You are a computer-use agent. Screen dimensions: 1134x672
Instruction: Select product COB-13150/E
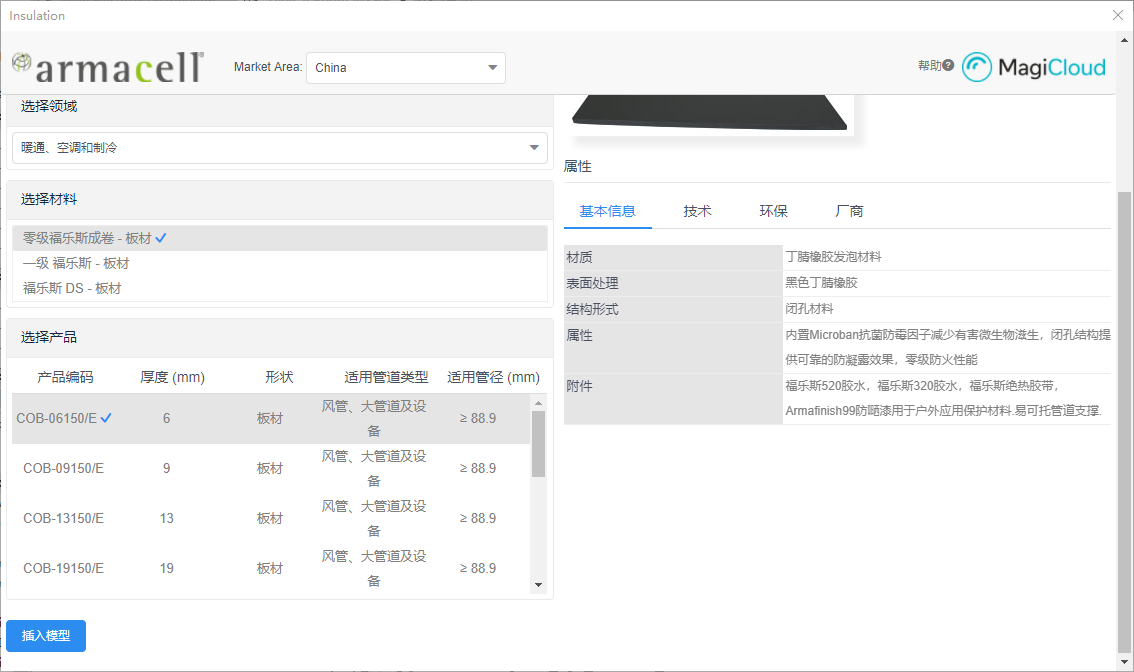[271, 518]
